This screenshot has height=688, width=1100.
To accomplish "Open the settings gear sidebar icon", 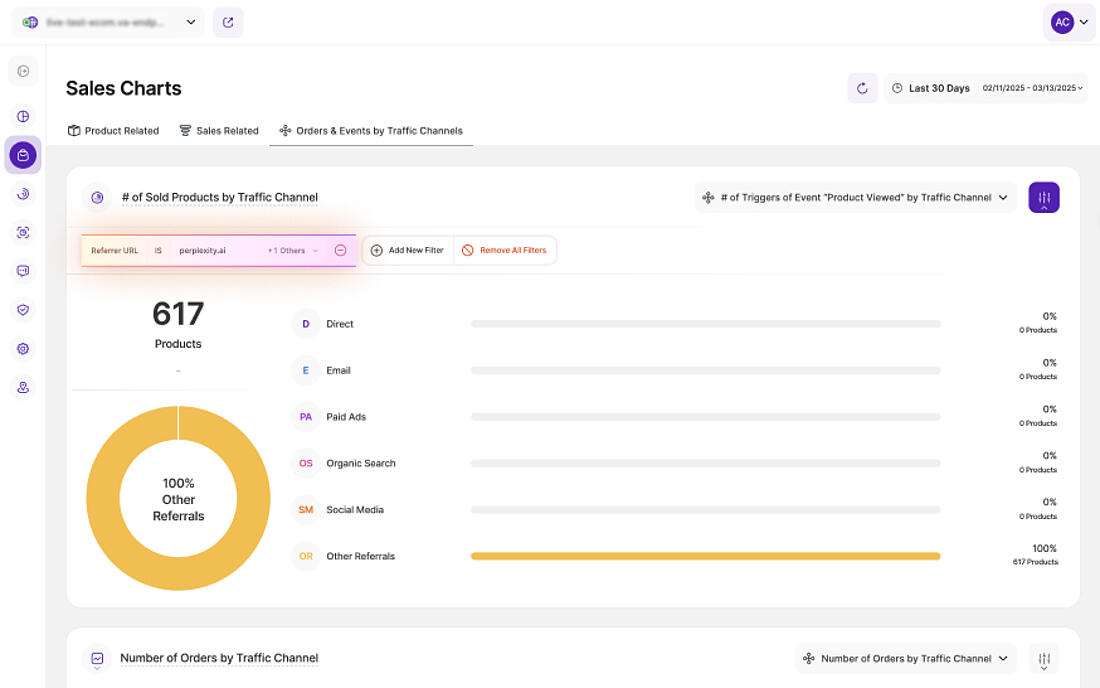I will (x=23, y=349).
